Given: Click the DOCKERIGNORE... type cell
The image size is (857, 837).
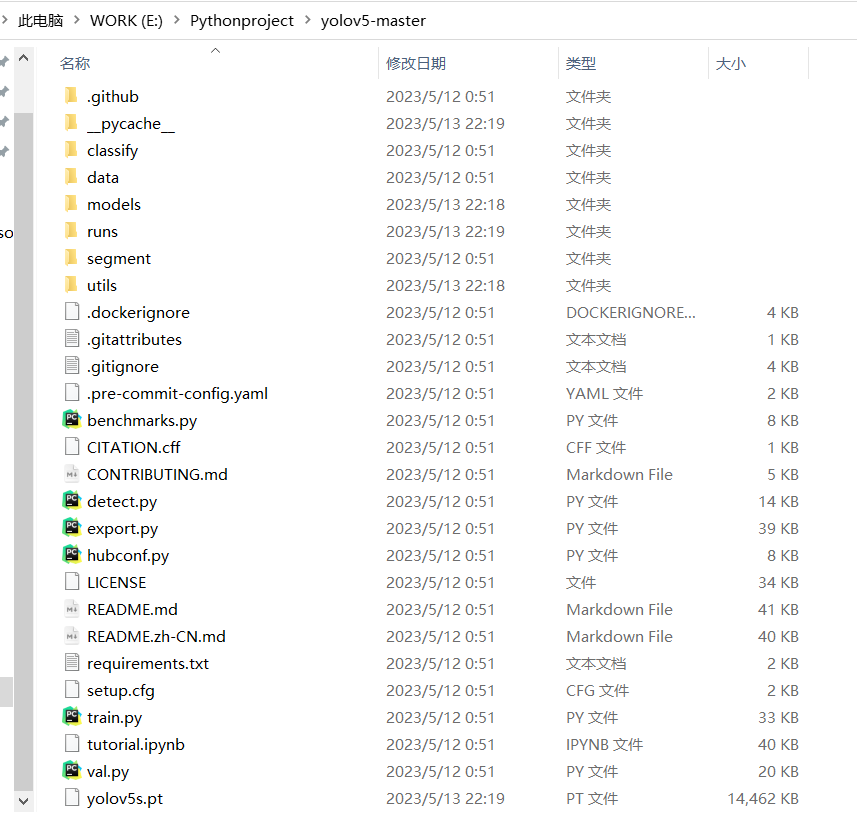Looking at the screenshot, I should (x=630, y=312).
